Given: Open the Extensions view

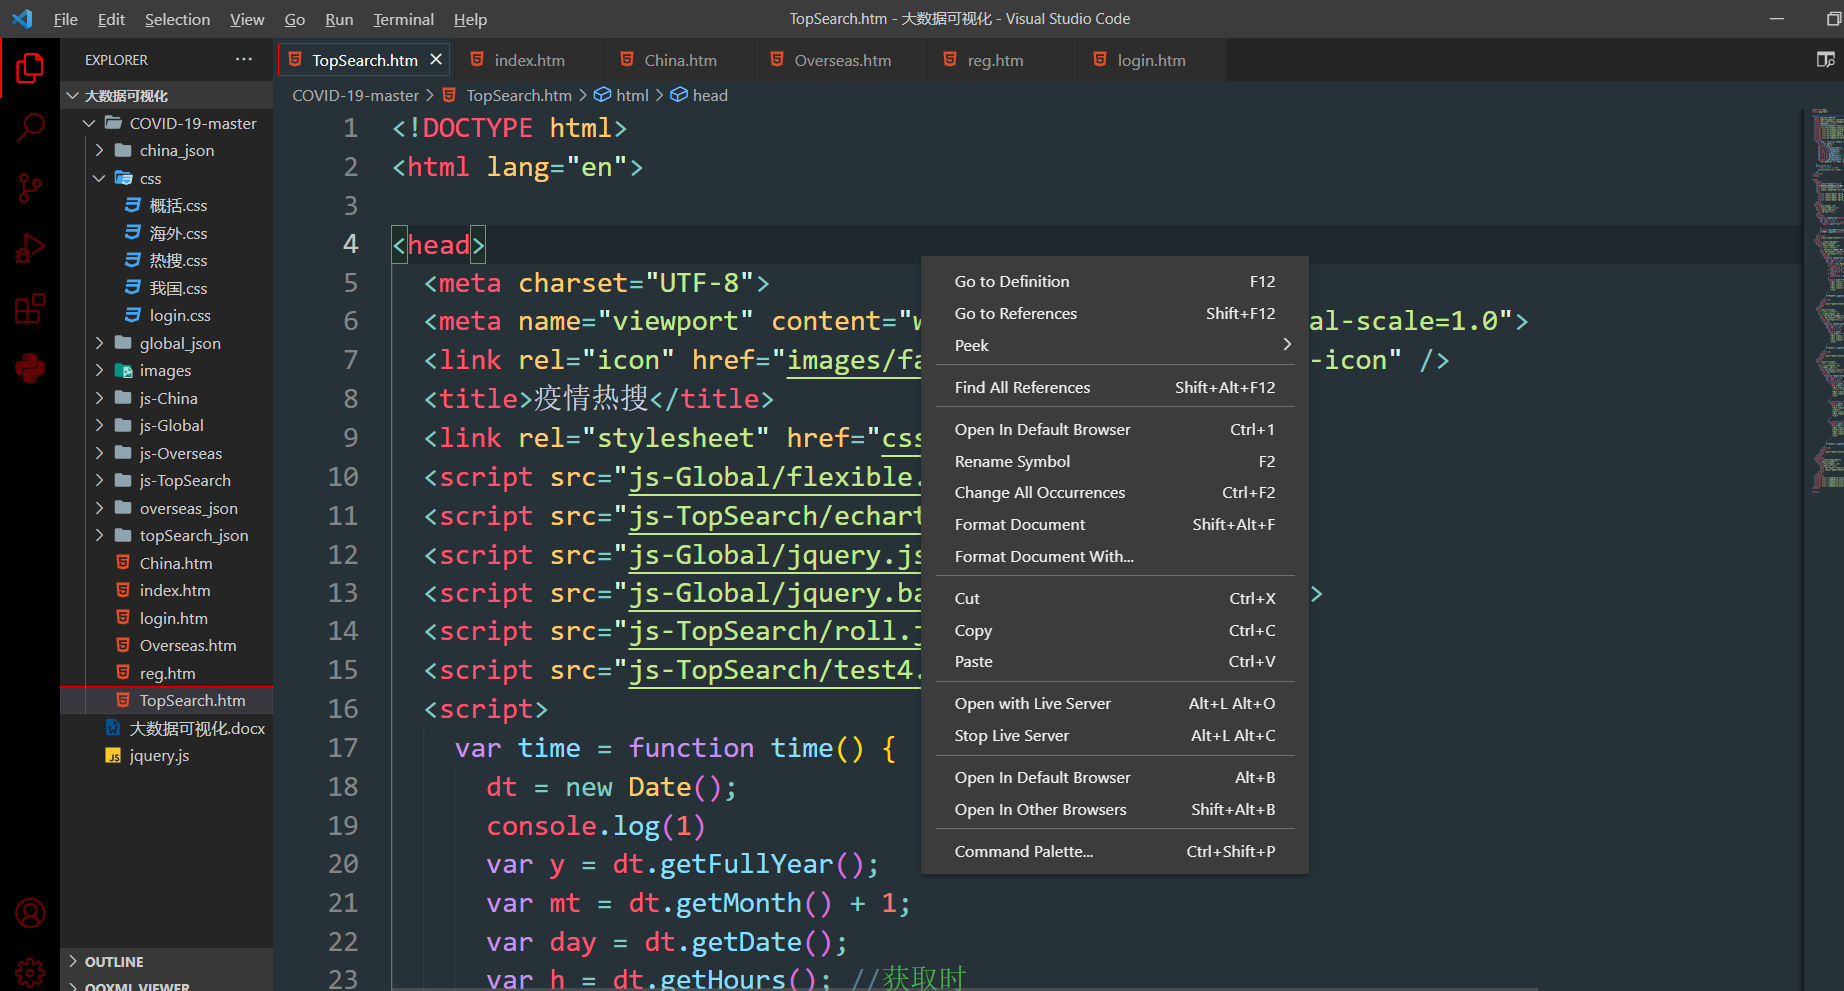Looking at the screenshot, I should [x=30, y=308].
